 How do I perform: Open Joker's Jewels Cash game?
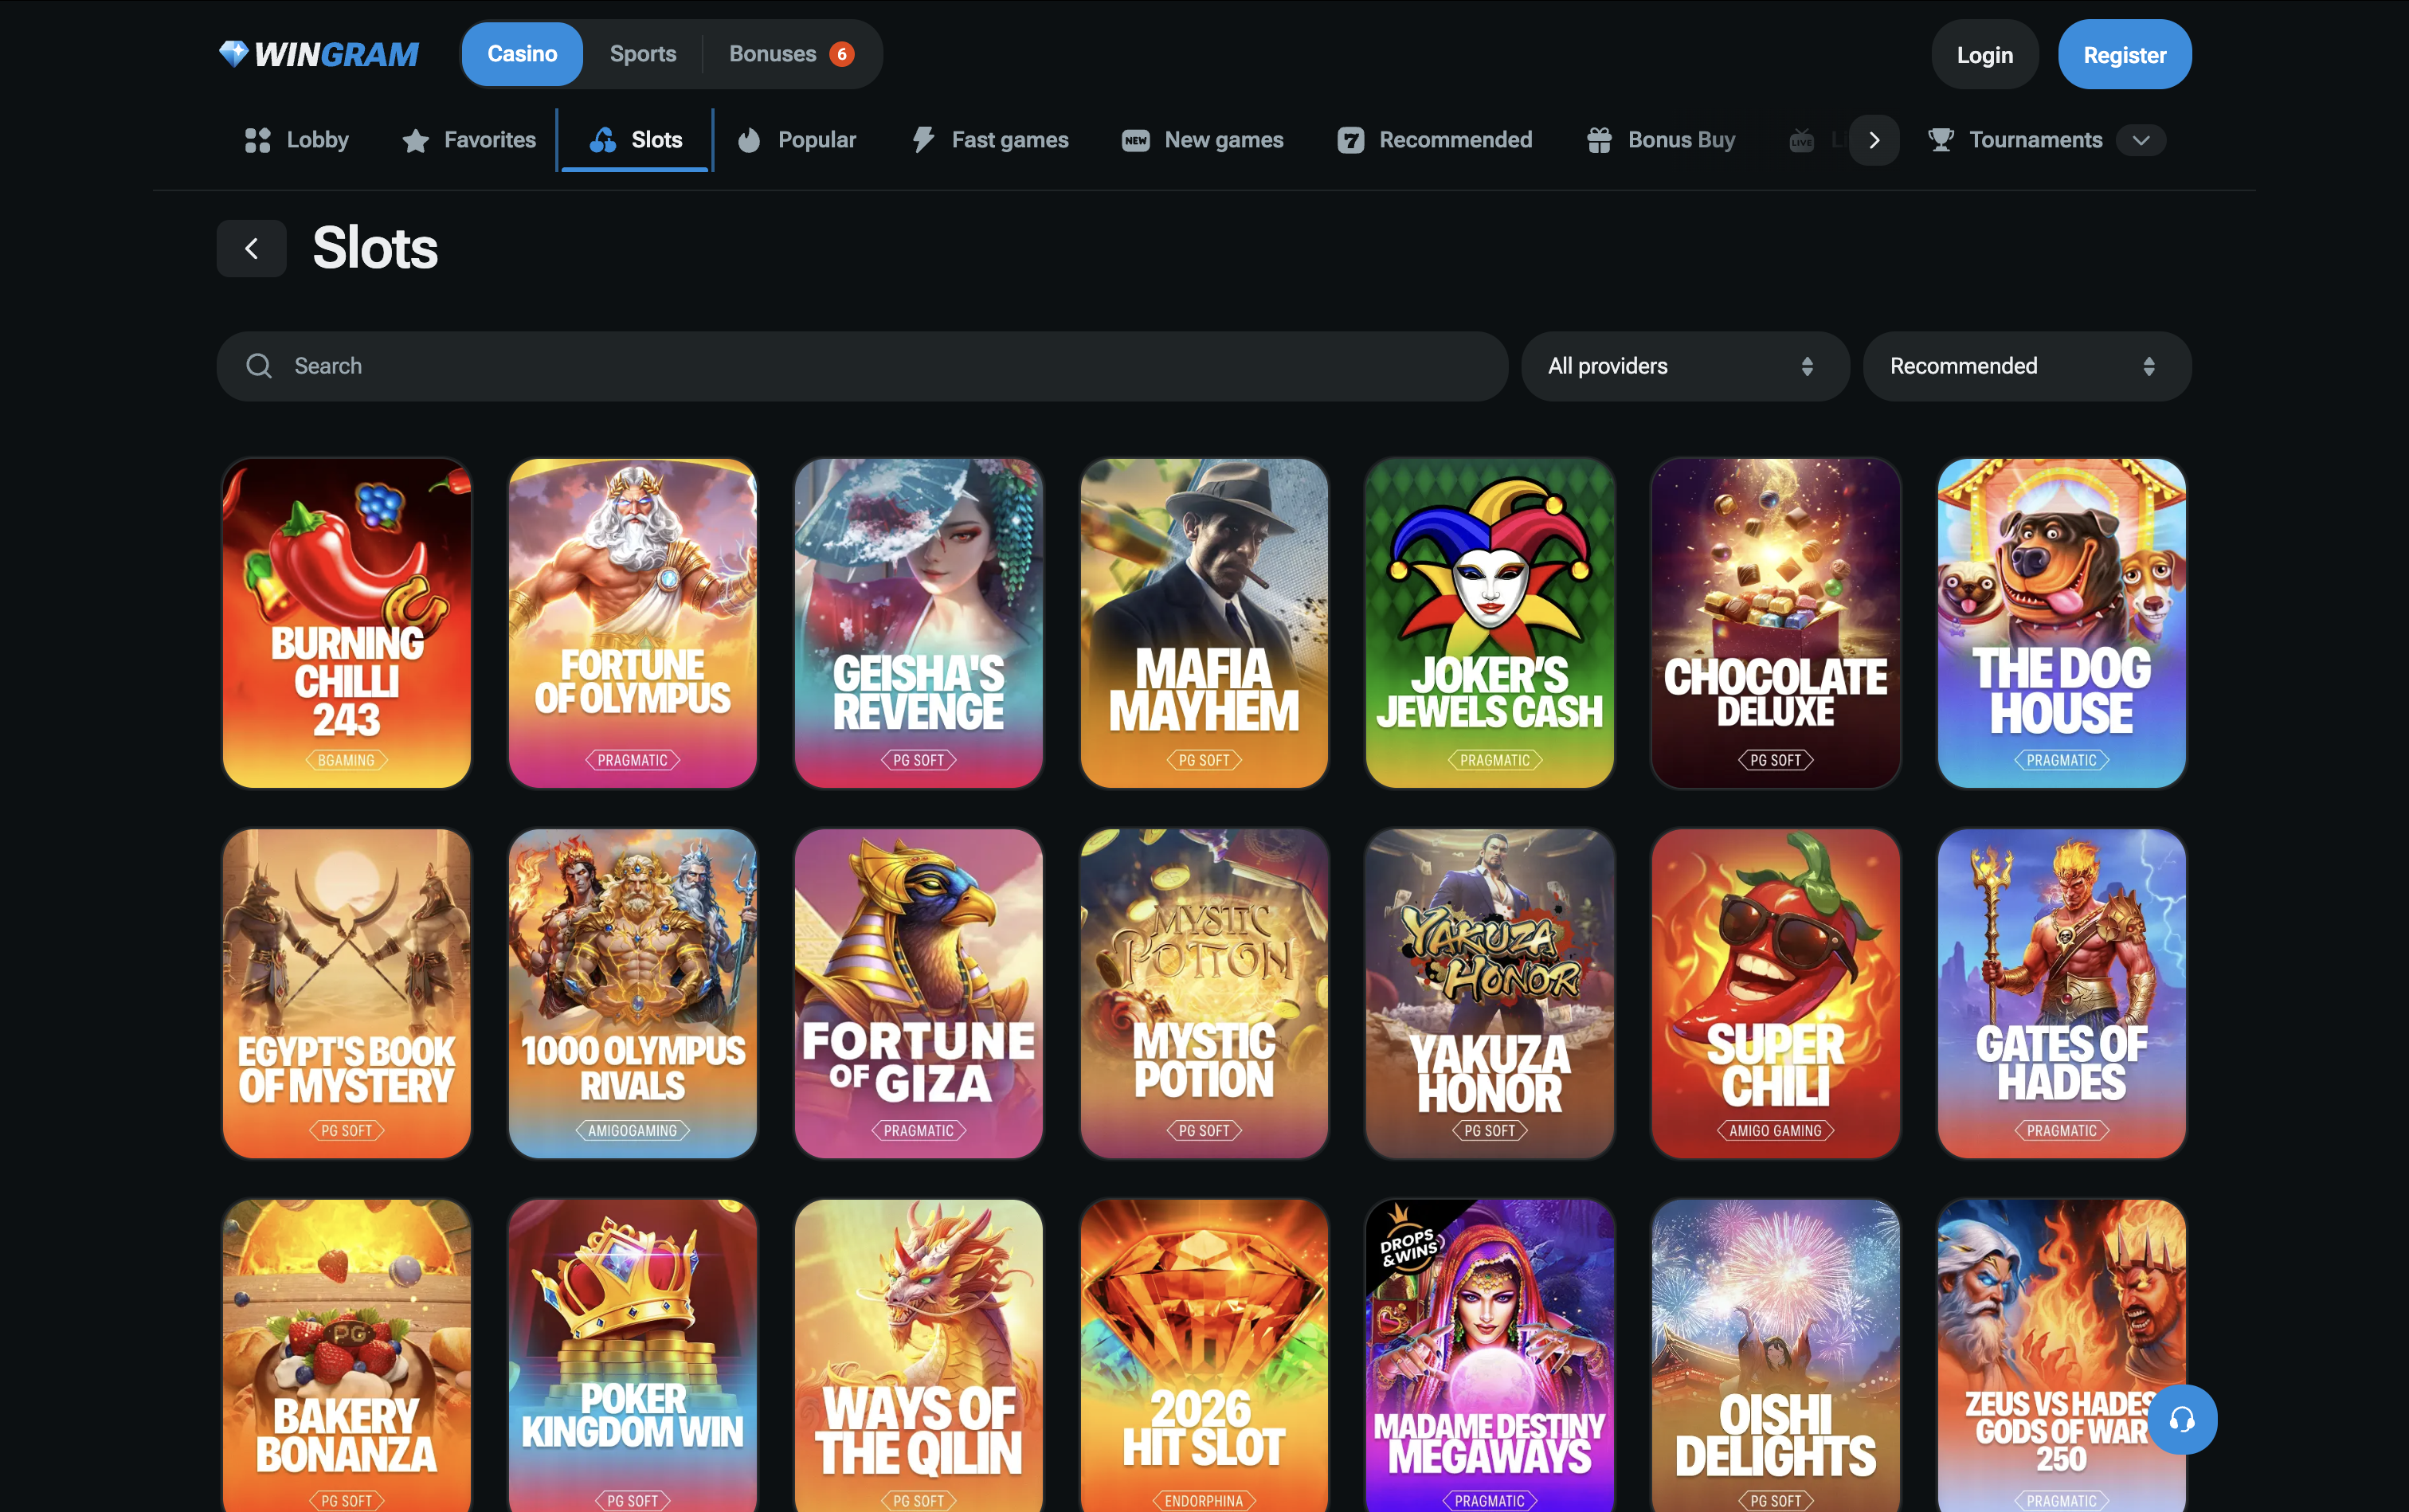(1489, 623)
